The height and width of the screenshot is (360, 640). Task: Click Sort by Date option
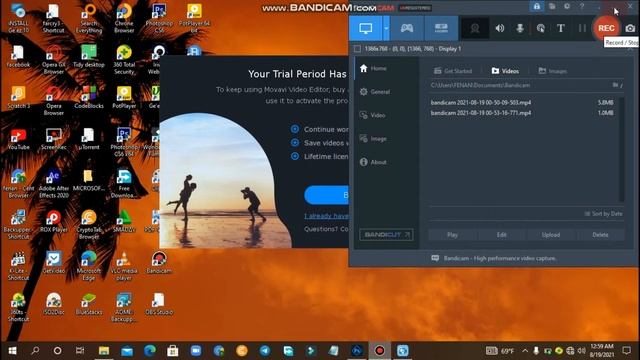[x=603, y=214]
